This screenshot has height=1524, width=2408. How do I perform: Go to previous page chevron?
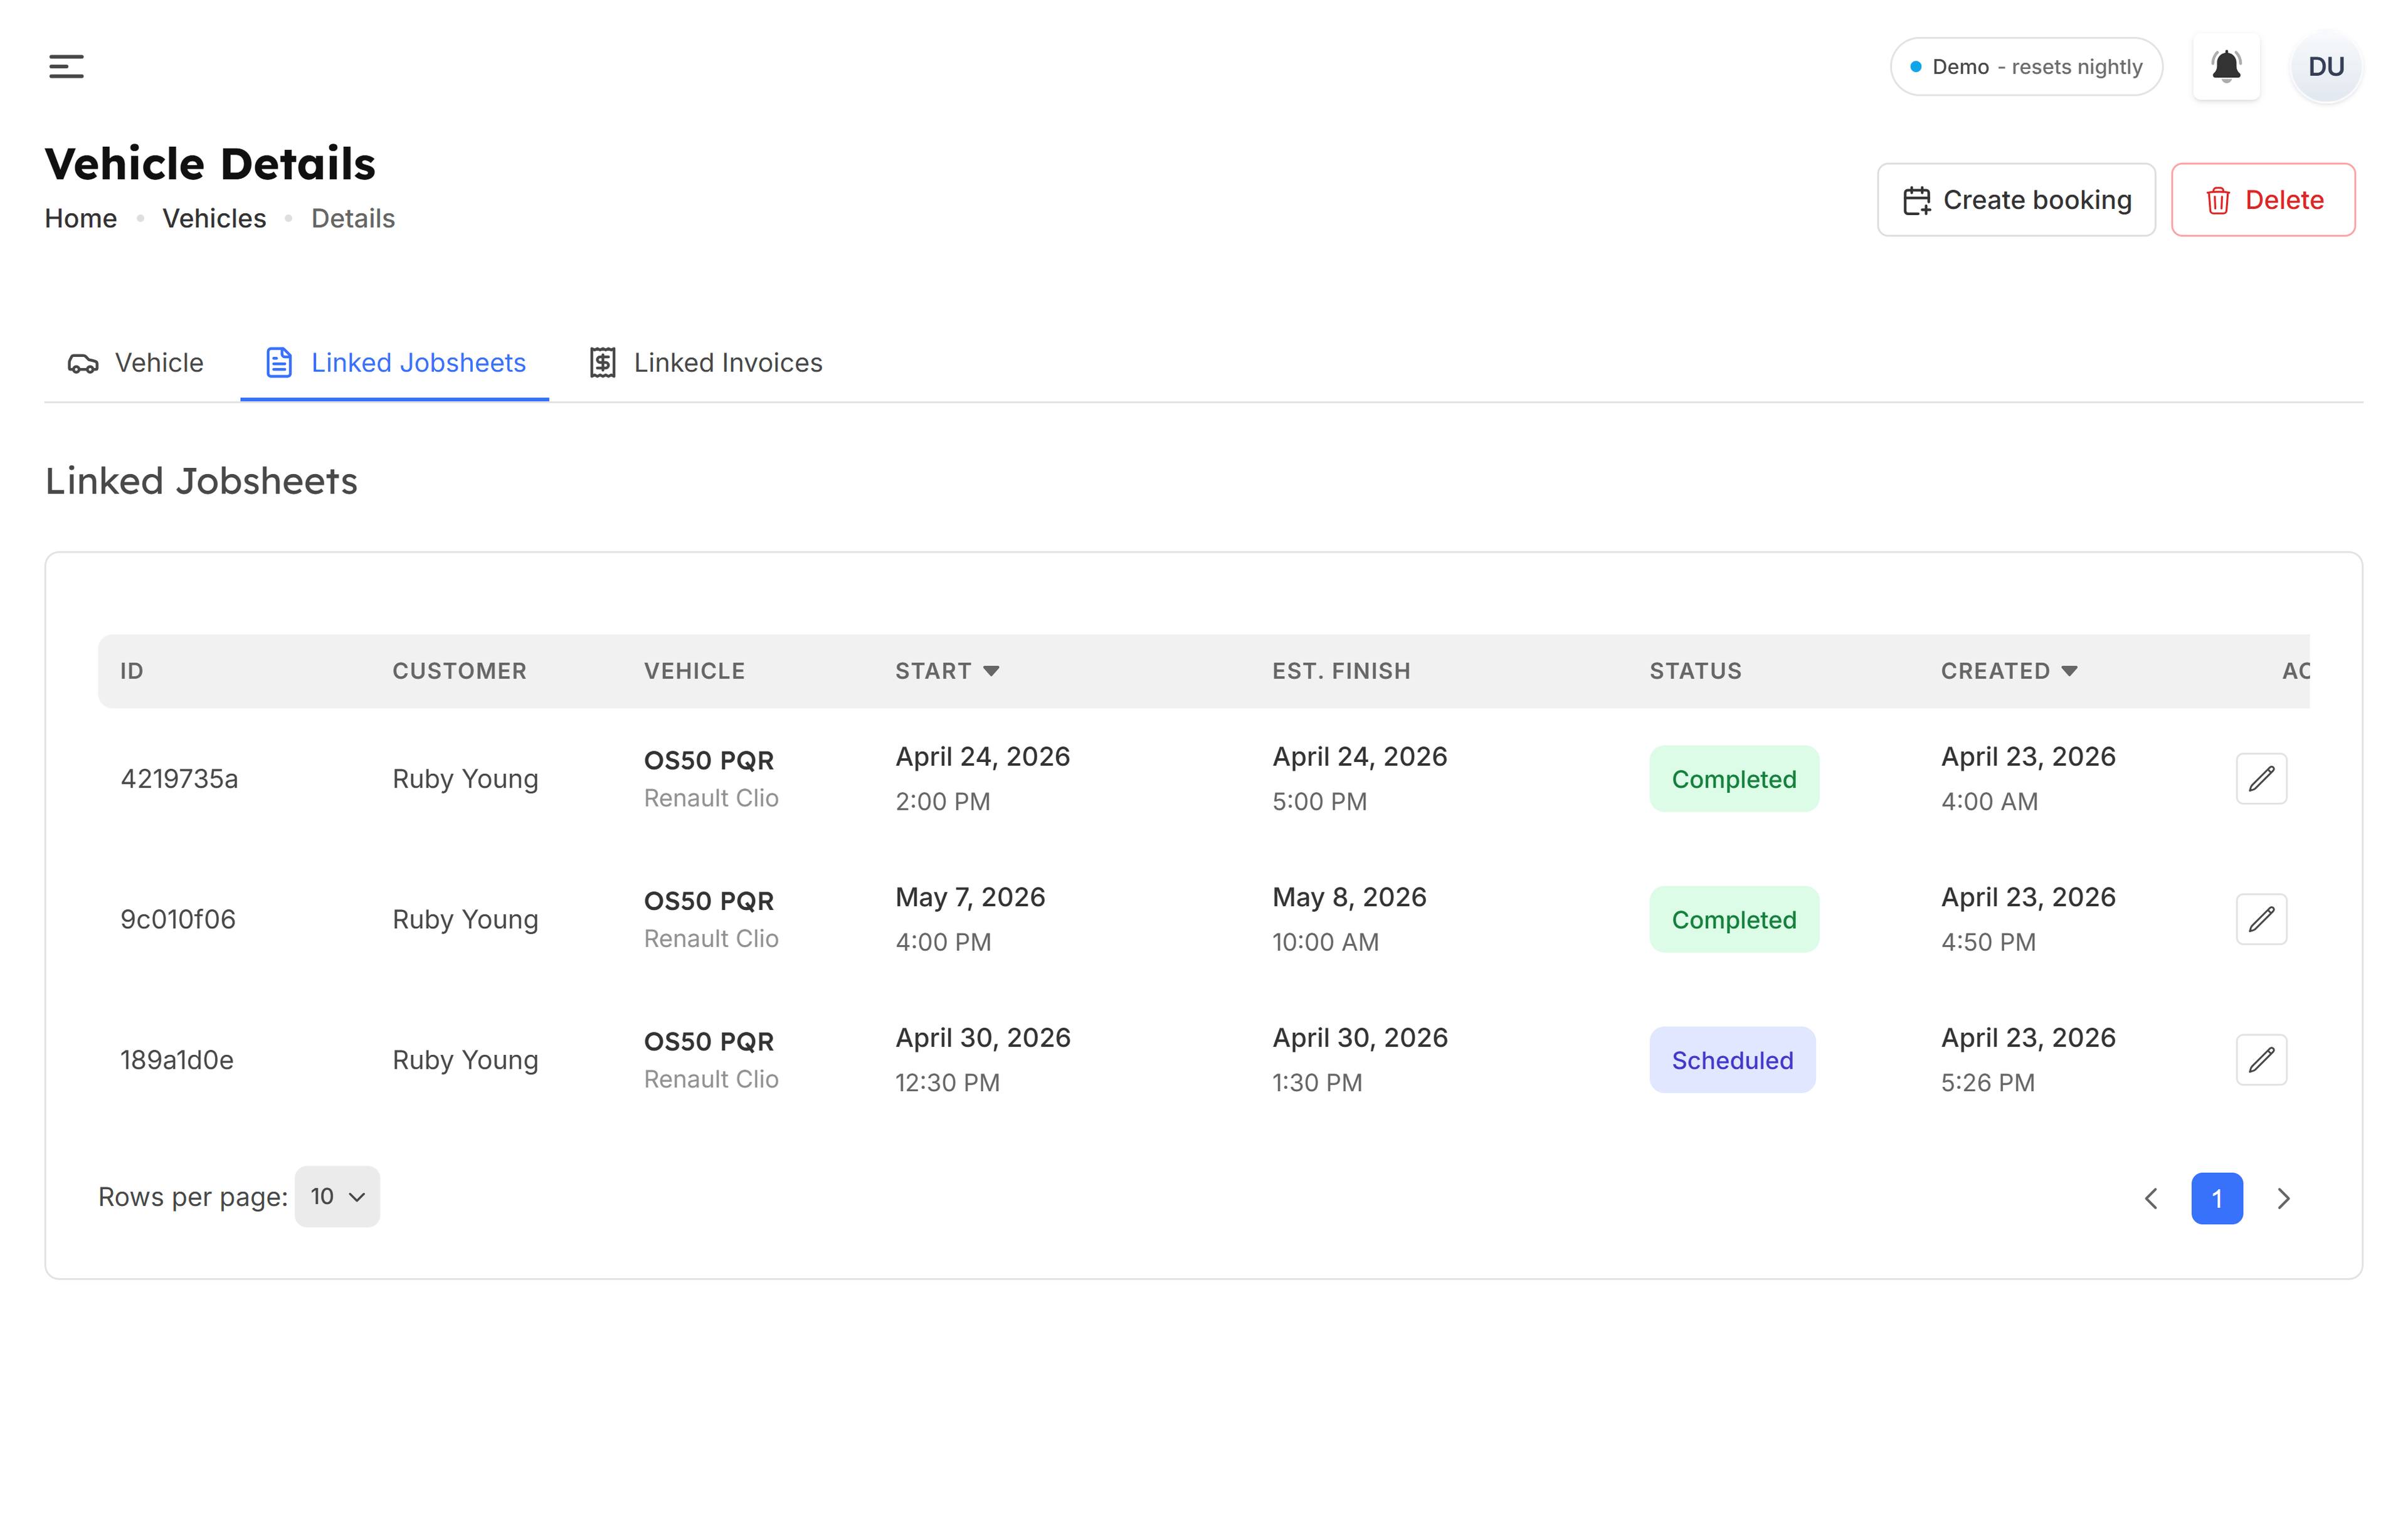pos(2151,1199)
